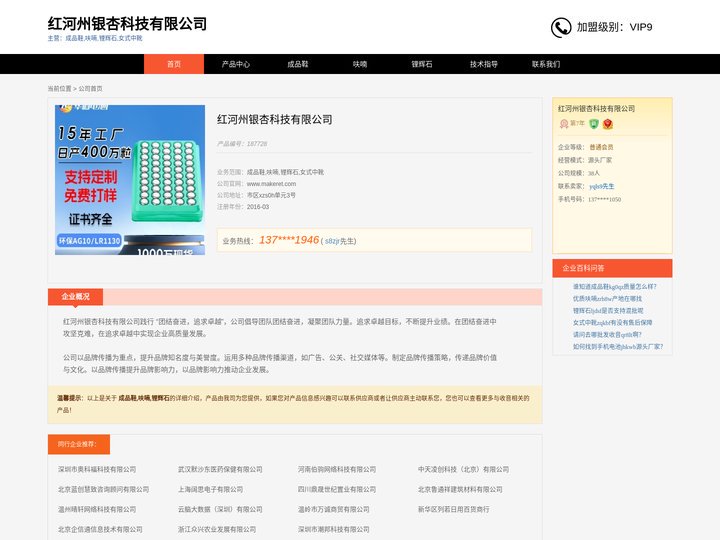This screenshot has width=720, height=540.
Task: Click the 源头厂家 business mode value
Action: coord(600,160)
